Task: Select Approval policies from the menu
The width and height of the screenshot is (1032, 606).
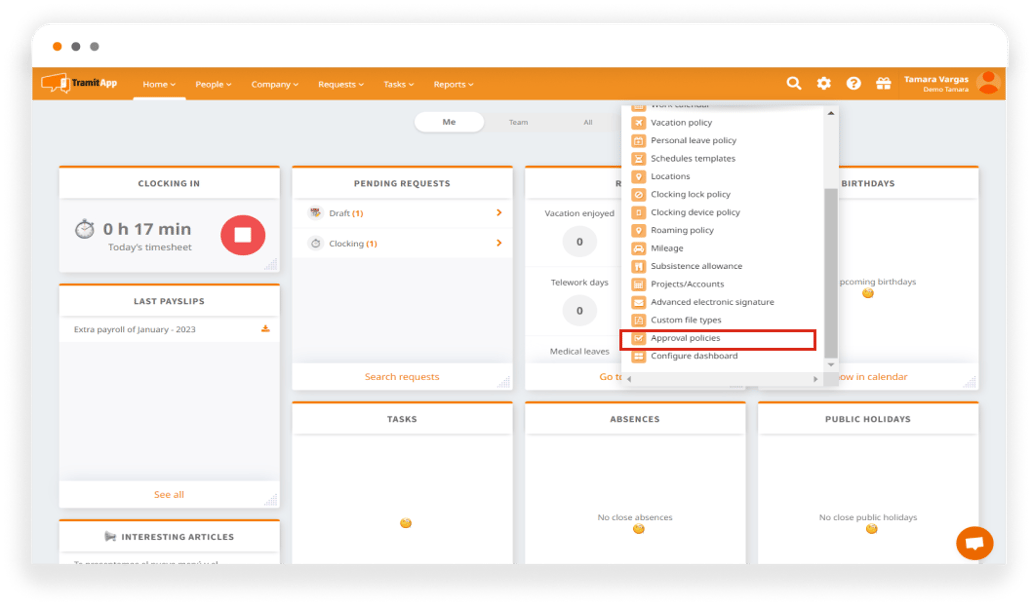Action: [x=686, y=338]
